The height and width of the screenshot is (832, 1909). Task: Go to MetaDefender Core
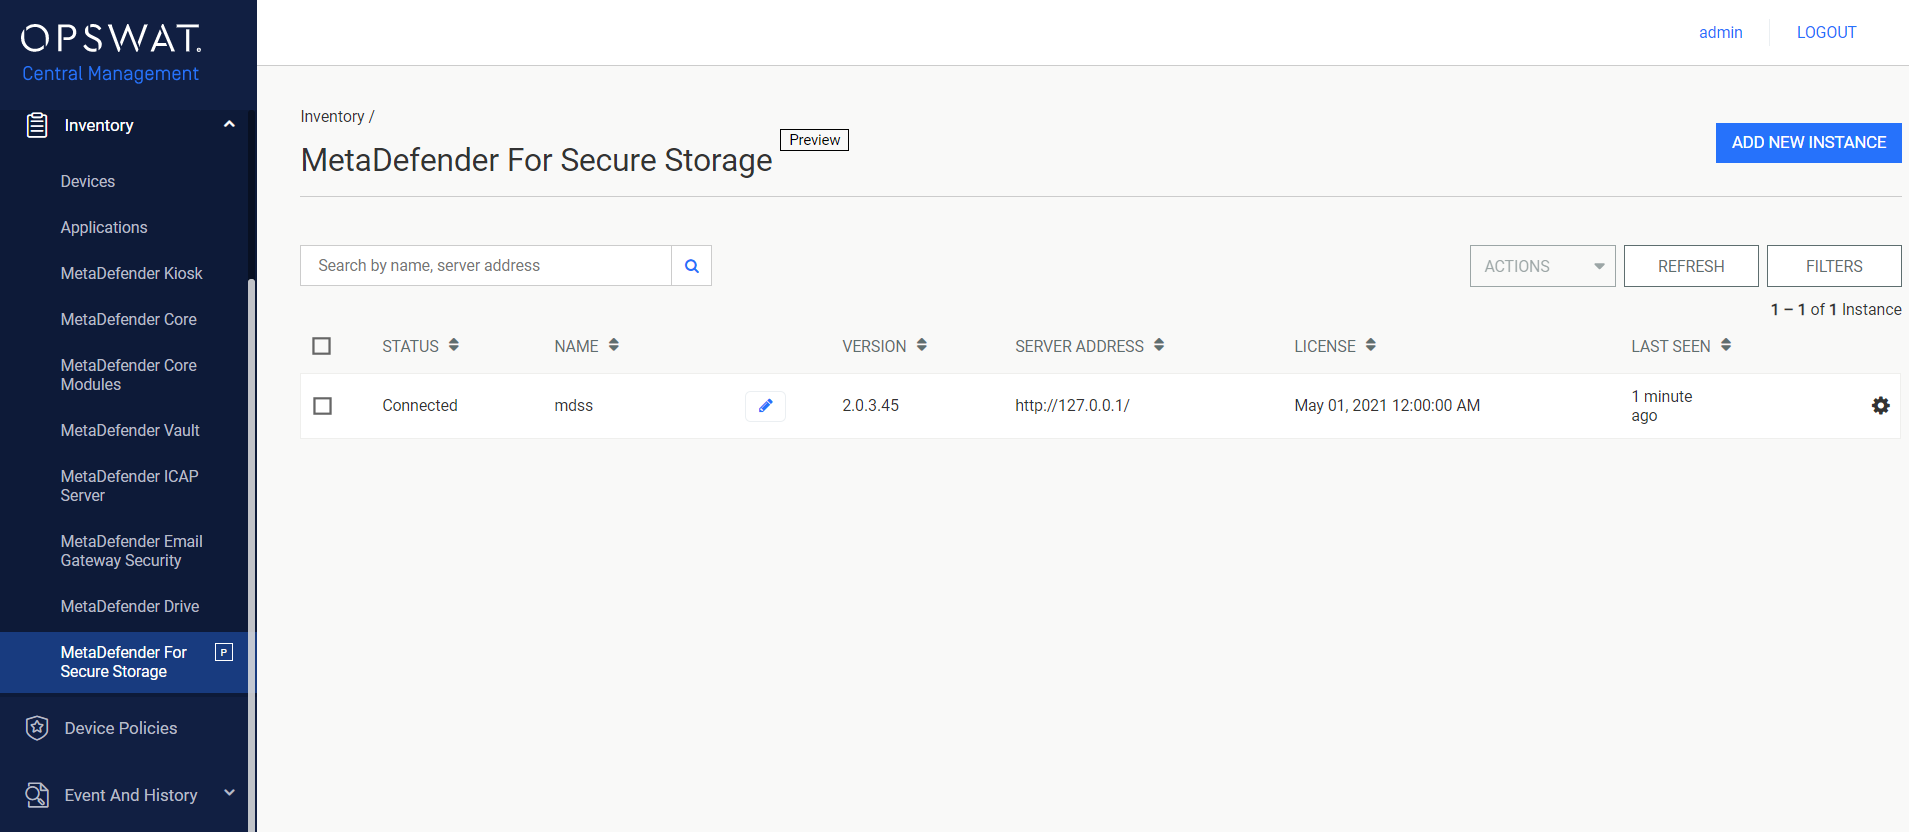(128, 320)
